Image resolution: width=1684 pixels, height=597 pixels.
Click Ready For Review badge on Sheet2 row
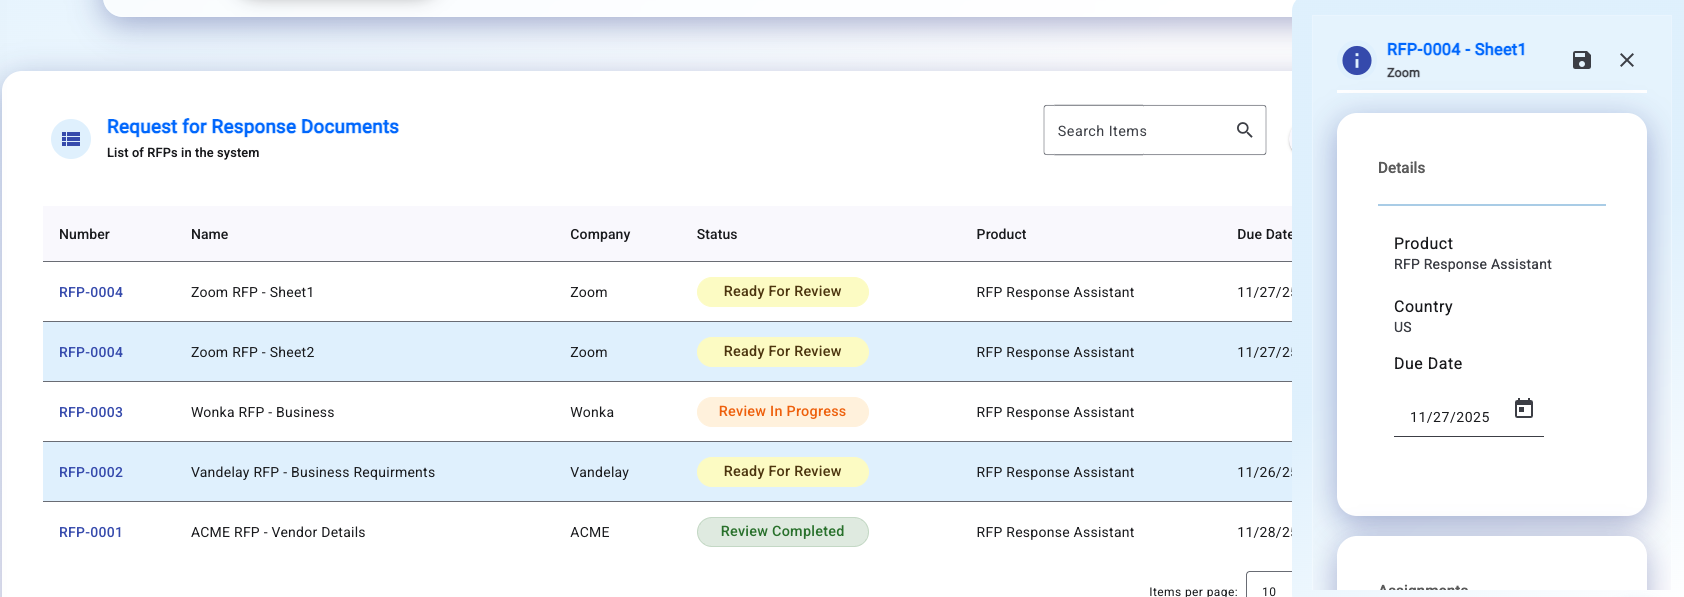783,352
